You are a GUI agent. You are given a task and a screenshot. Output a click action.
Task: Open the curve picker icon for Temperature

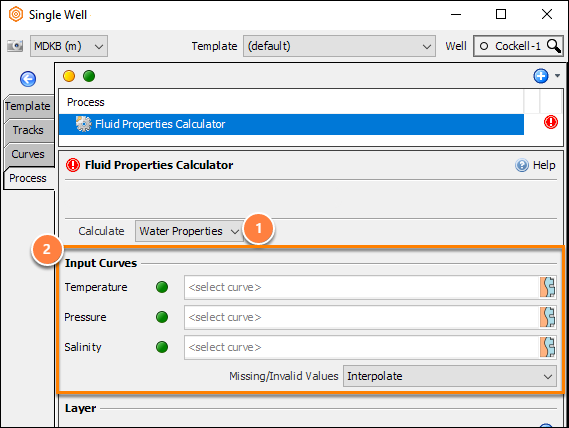tap(547, 287)
